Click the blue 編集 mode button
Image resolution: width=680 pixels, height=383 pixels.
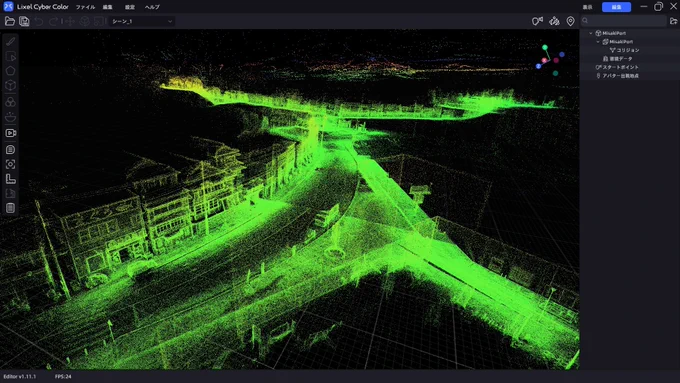(x=616, y=7)
